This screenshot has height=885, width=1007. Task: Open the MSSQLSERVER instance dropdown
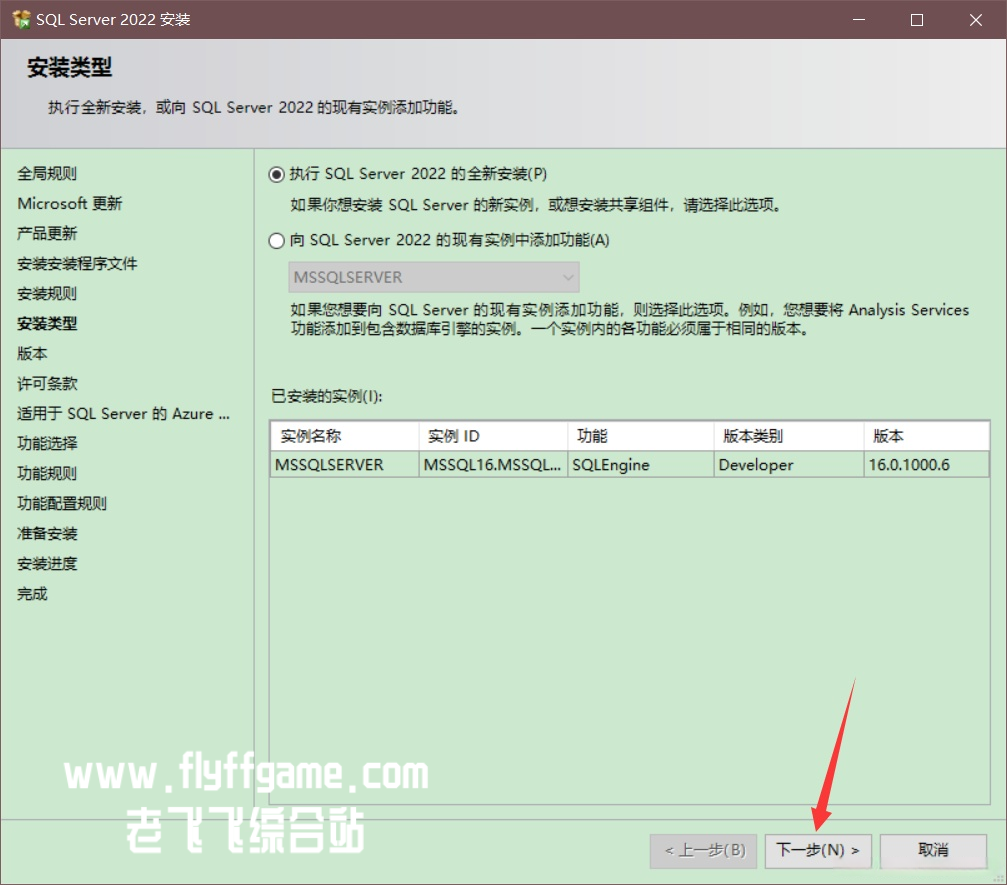433,277
